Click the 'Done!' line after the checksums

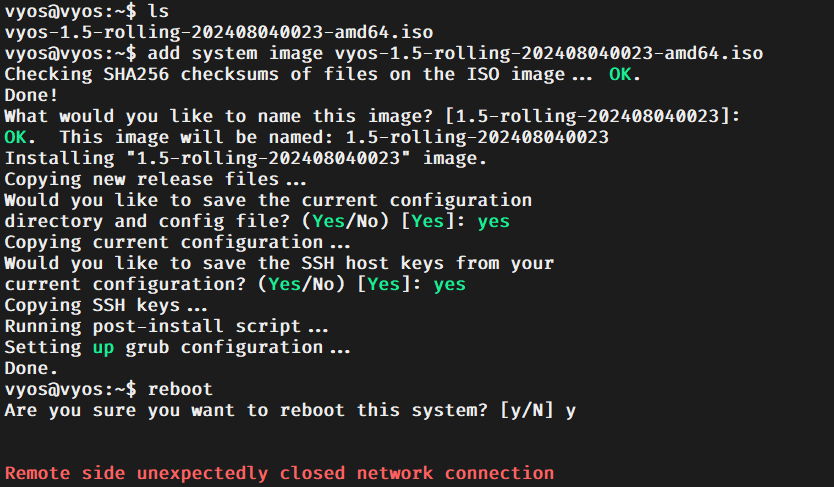(31, 95)
